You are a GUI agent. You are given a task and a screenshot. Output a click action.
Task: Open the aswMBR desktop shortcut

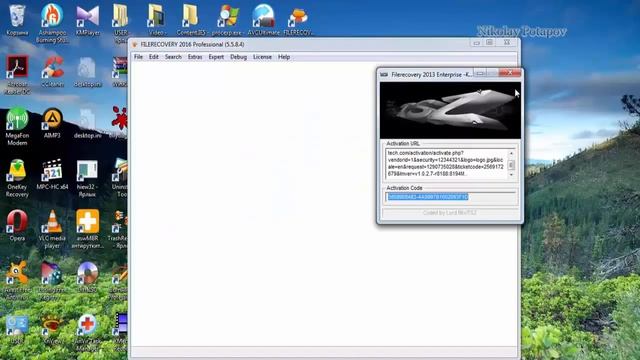pos(87,229)
